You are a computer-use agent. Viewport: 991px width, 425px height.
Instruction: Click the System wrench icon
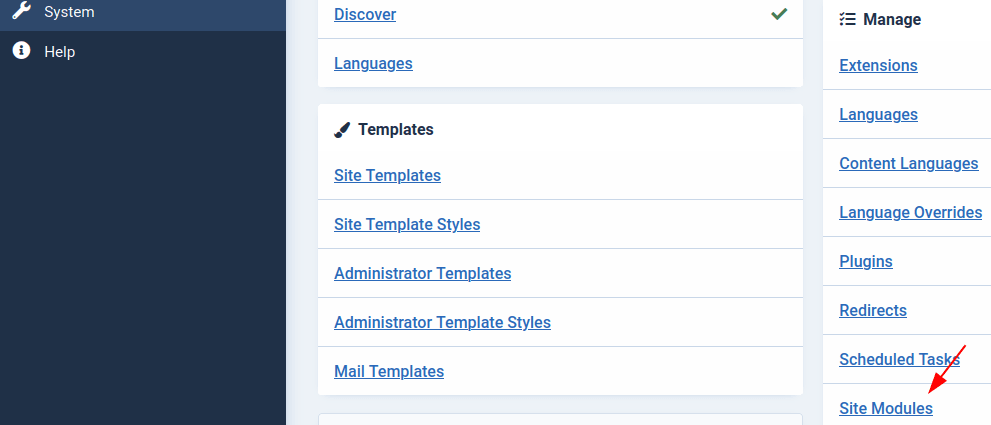(x=21, y=12)
